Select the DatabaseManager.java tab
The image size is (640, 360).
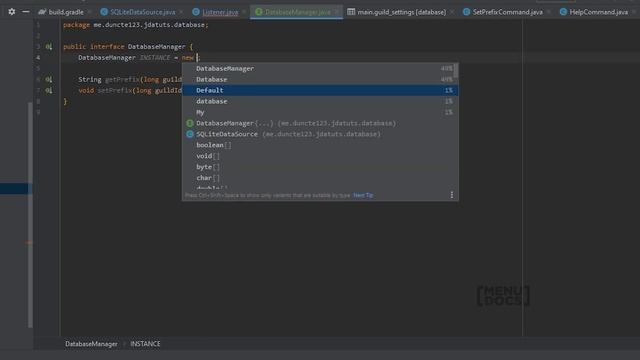tap(298, 12)
